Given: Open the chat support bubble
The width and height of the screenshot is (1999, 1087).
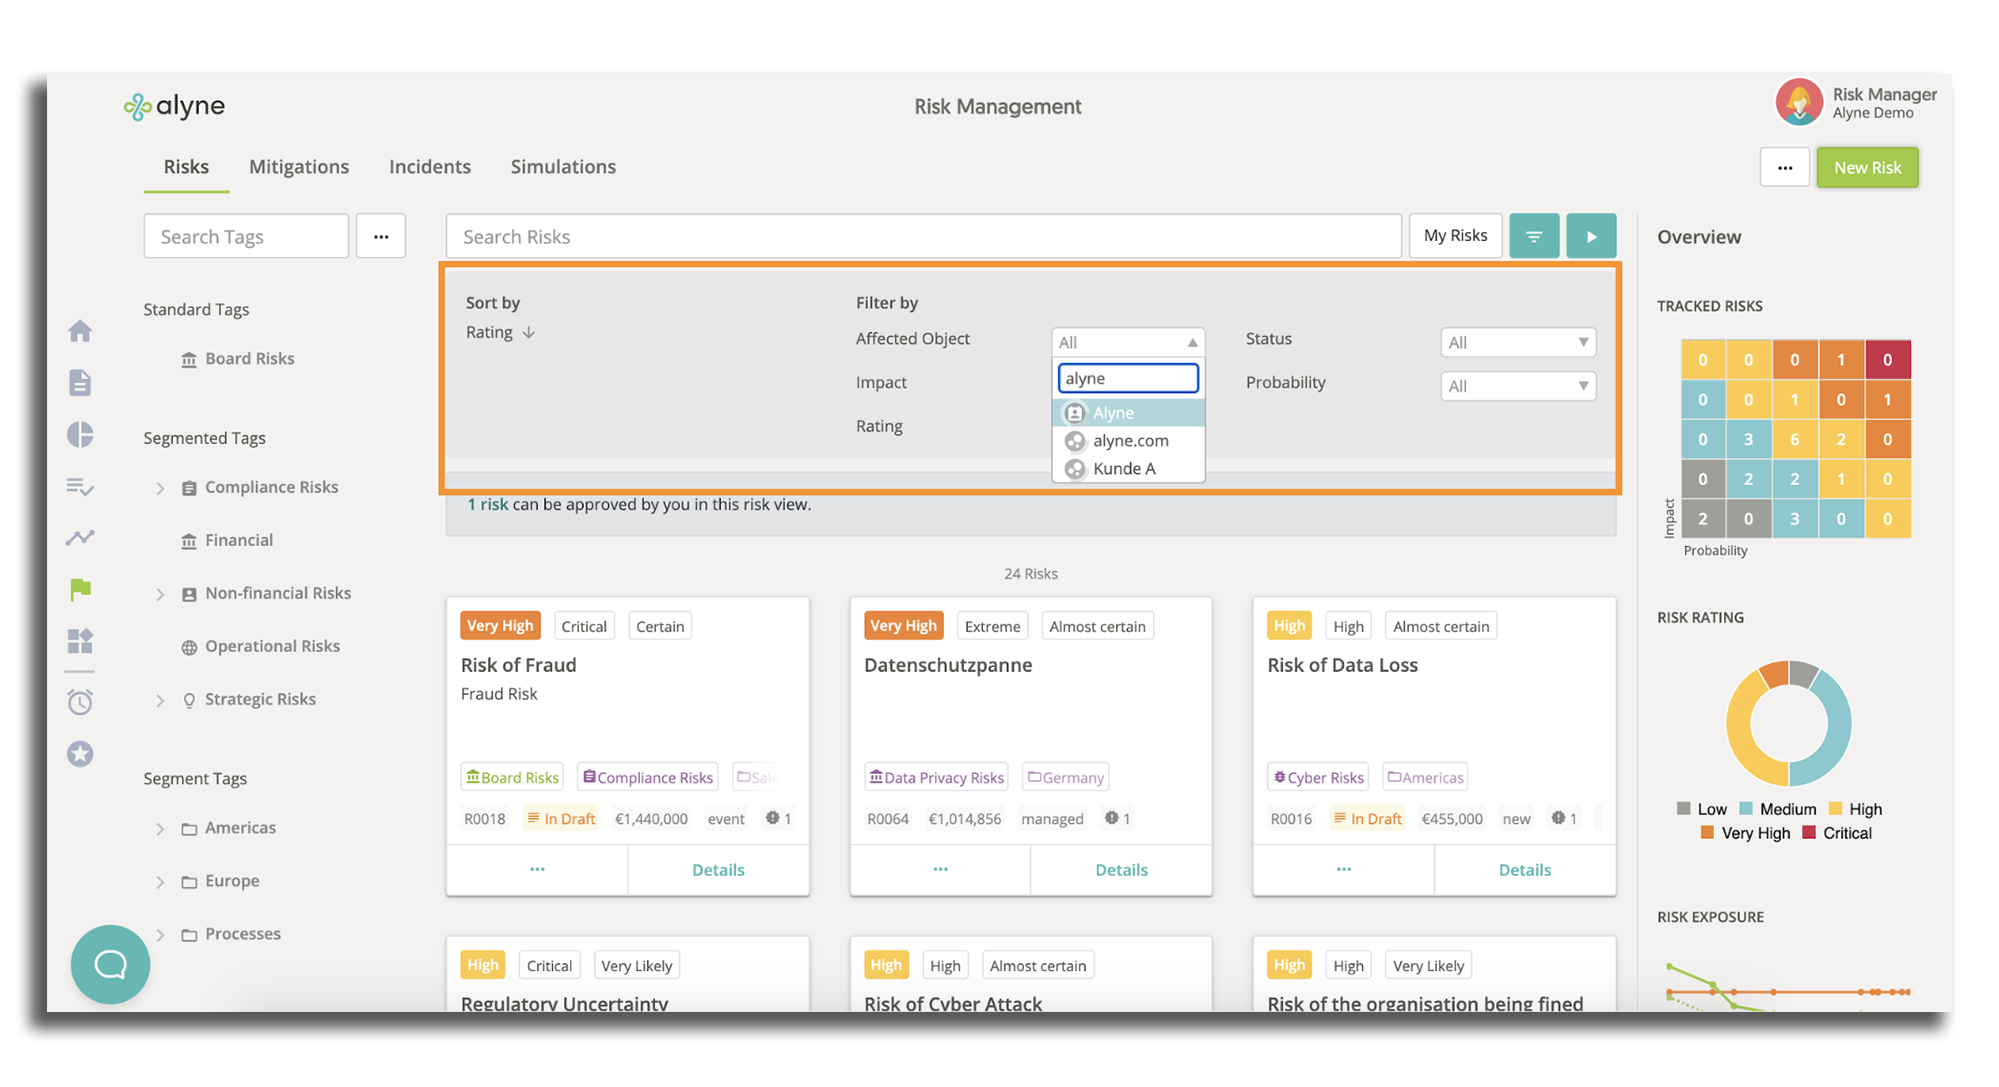Looking at the screenshot, I should click(x=110, y=964).
